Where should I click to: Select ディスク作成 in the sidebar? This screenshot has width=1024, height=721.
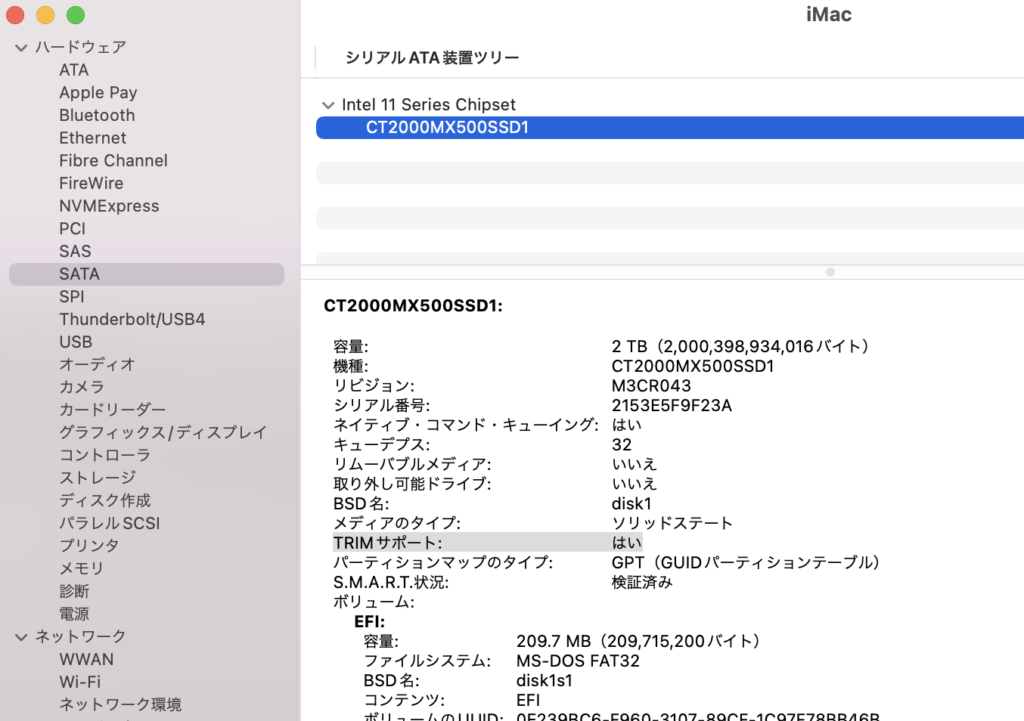104,500
